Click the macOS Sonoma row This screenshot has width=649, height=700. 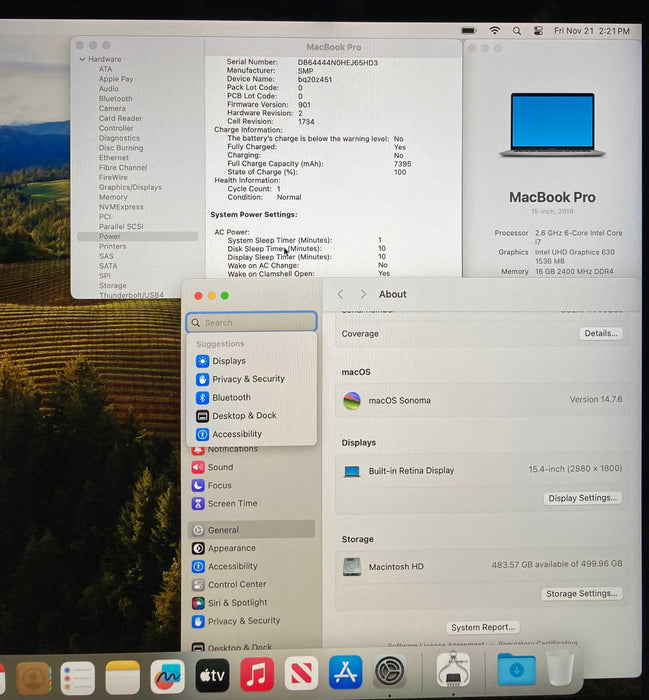482,400
